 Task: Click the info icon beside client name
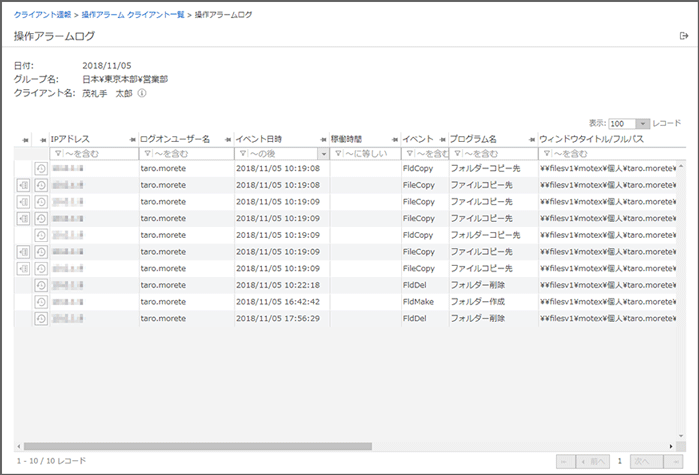pyautogui.click(x=142, y=93)
